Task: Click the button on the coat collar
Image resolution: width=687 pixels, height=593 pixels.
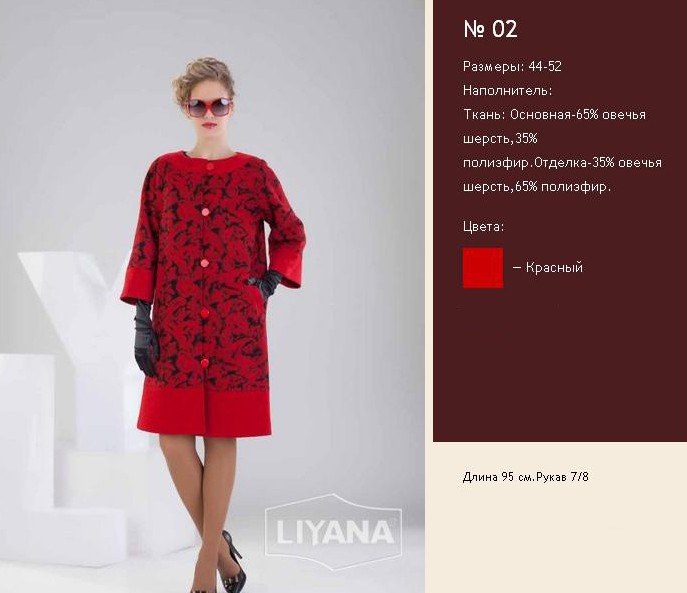Action: (210, 166)
